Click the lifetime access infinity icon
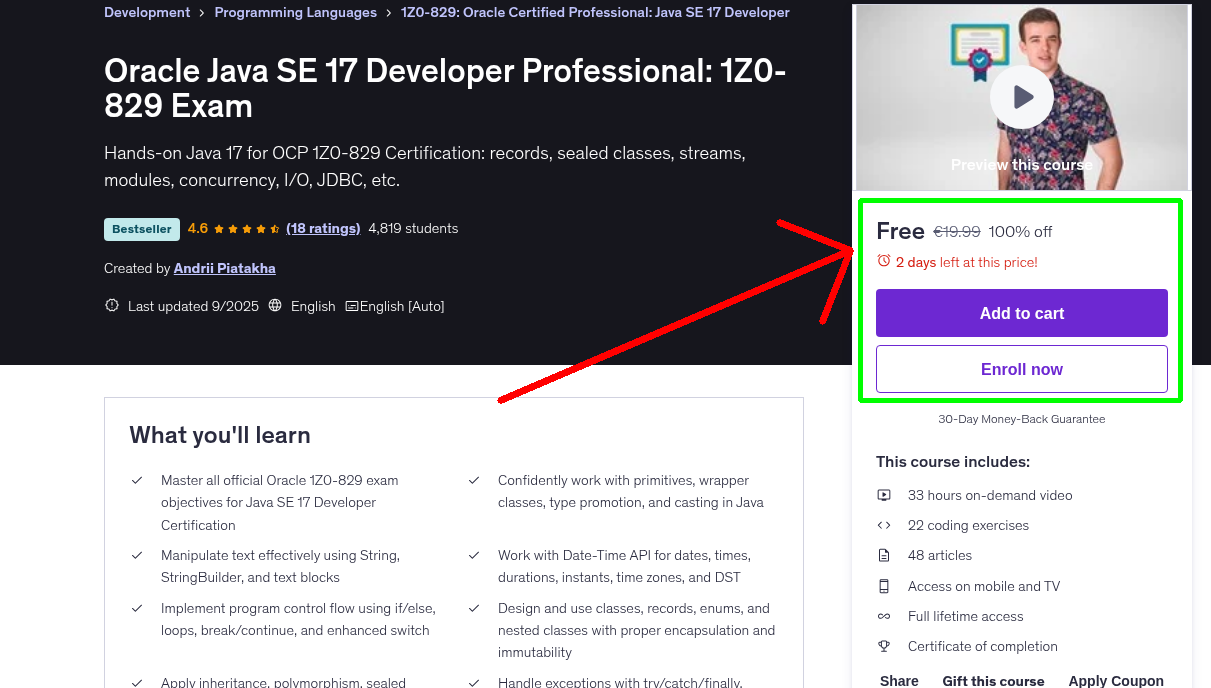This screenshot has height=688, width=1211. tap(884, 616)
